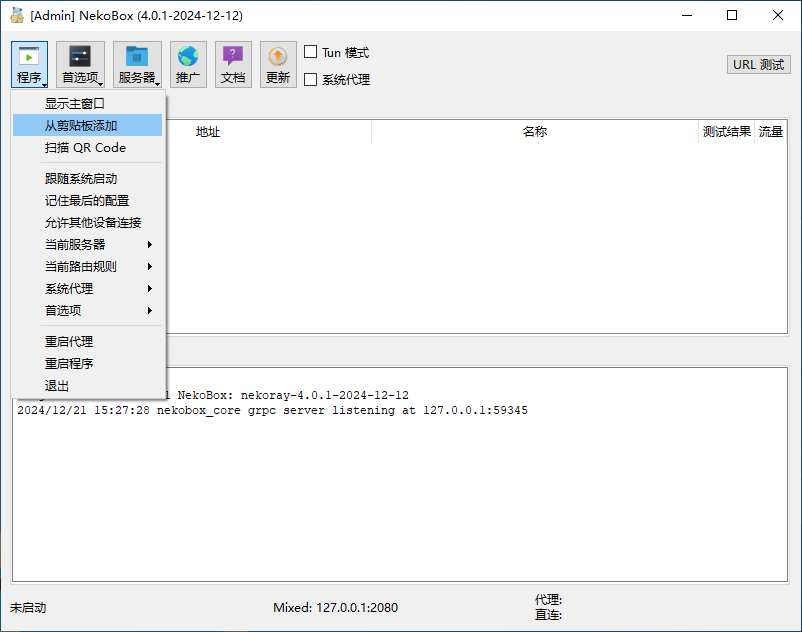802x632 pixels.
Task: Open the 文档 (Docs) toolbar icon
Action: pos(233,64)
